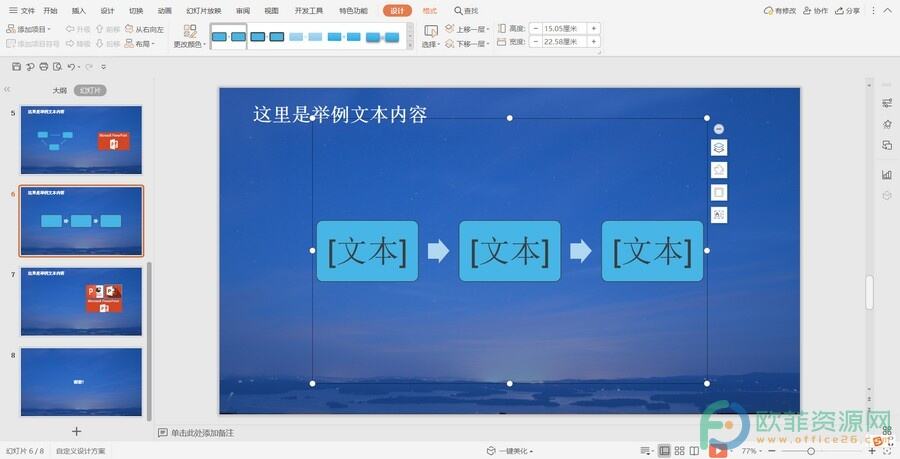The height and width of the screenshot is (459, 900).
Task: Click the print icon in quick access toolbar
Action: pyautogui.click(x=44, y=67)
